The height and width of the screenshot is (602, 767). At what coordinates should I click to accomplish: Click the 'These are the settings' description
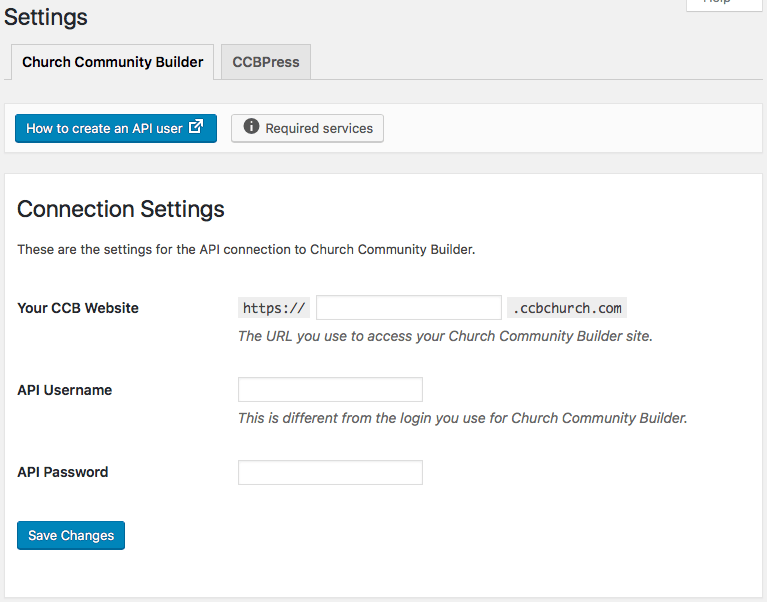click(x=246, y=250)
